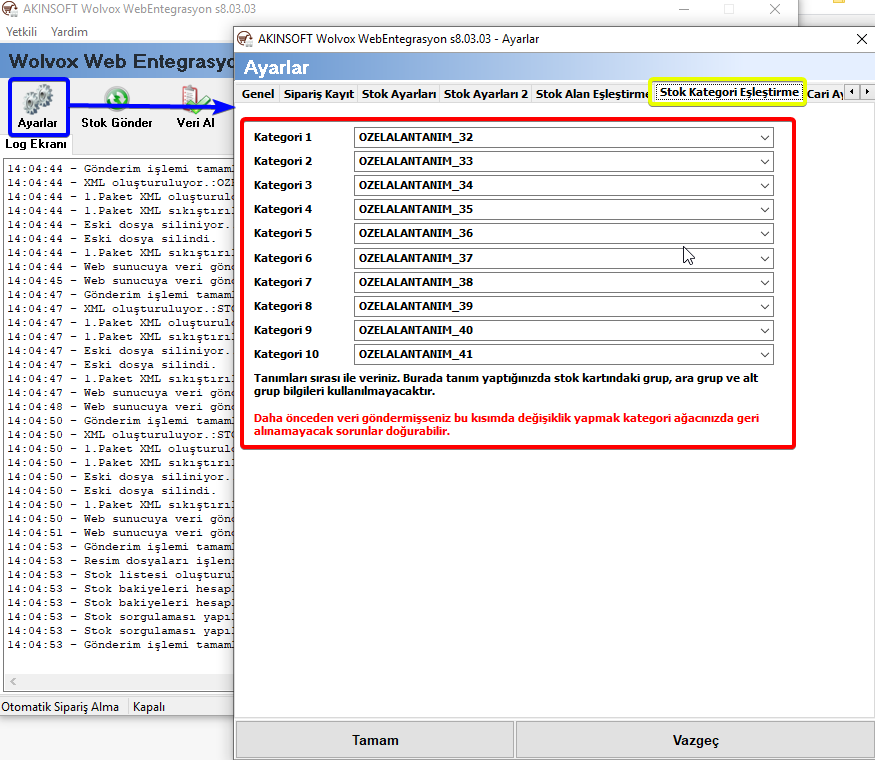Expand the Kategori 7 dropdown arrow
This screenshot has width=875, height=760.
click(765, 283)
